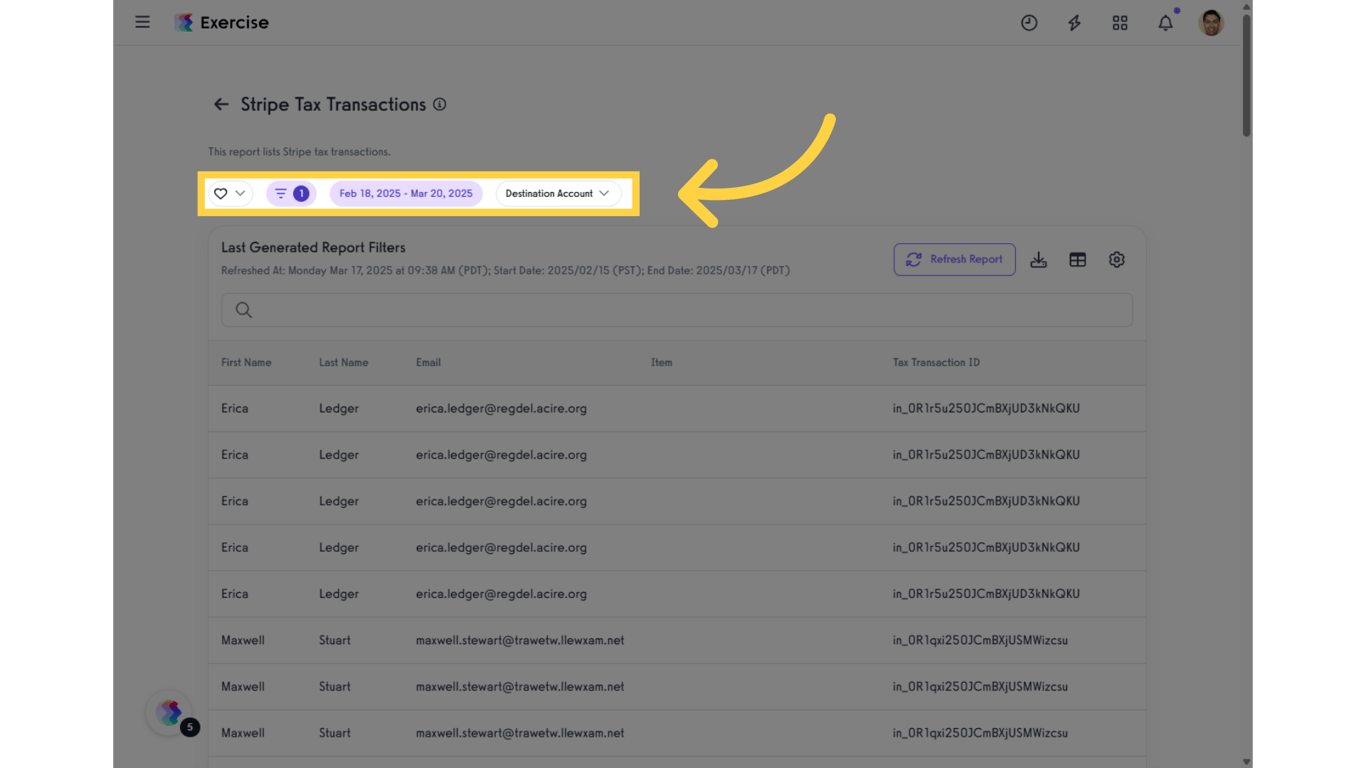Screen dimensions: 1366x768
Task: Go back using the left arrow
Action: [x=221, y=104]
